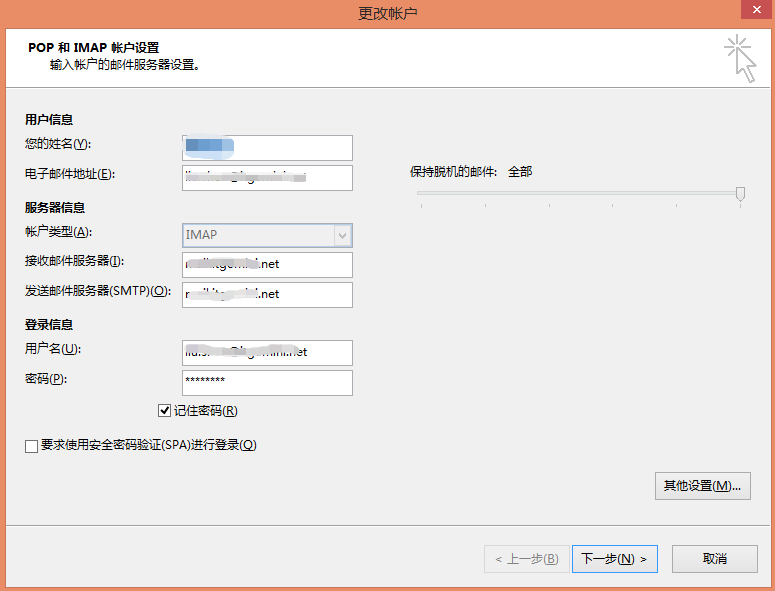Click the 保持脱机的邮件 slider thumb
The image size is (775, 591).
pos(740,194)
